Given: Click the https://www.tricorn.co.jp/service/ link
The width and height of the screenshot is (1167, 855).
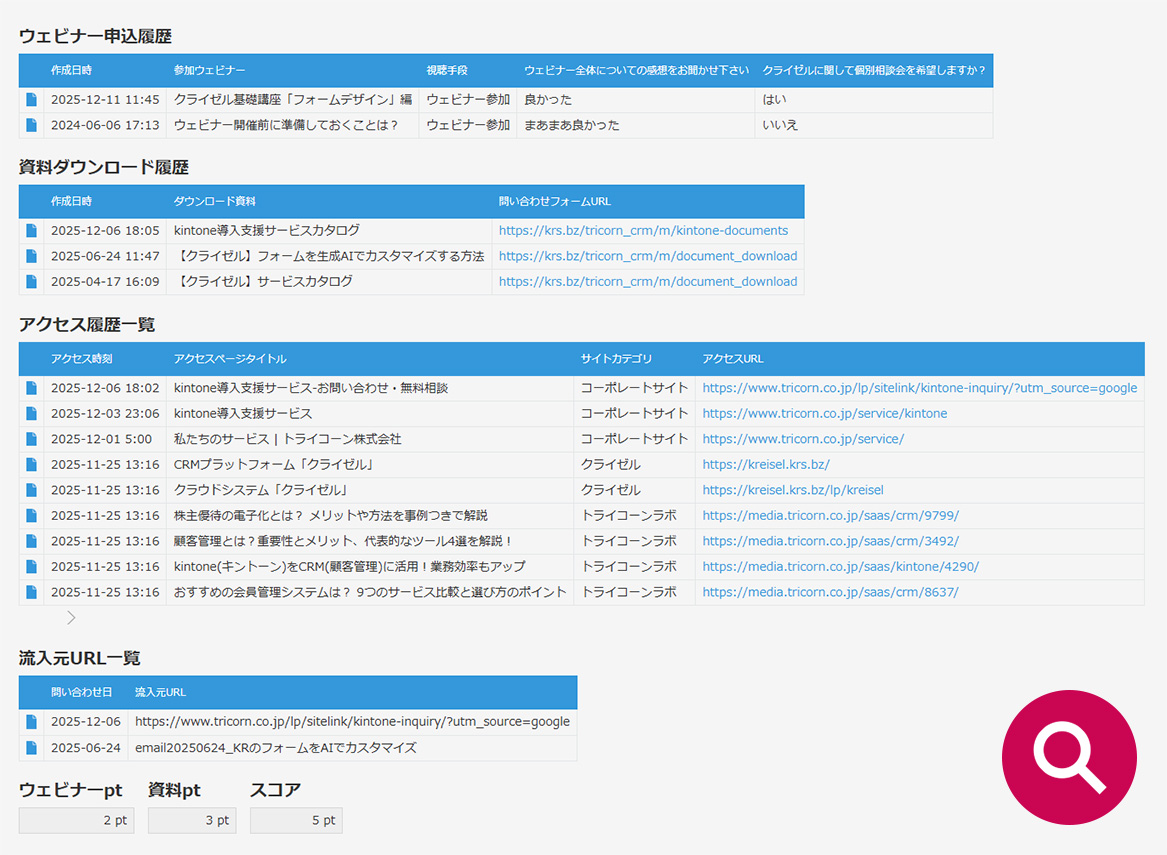Looking at the screenshot, I should [x=804, y=439].
